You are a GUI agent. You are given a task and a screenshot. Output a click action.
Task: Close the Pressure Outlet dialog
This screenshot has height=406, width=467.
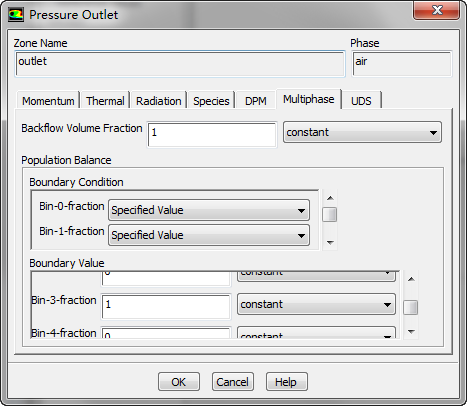pyautogui.click(x=437, y=10)
